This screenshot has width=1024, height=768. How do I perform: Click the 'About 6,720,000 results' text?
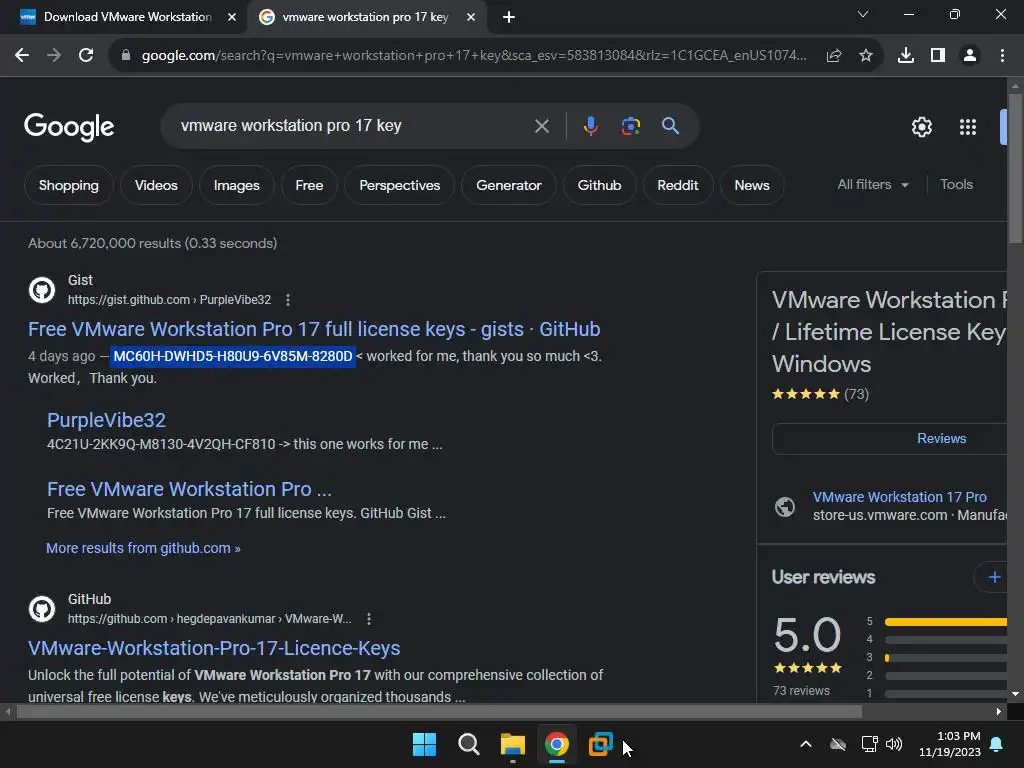pos(153,243)
